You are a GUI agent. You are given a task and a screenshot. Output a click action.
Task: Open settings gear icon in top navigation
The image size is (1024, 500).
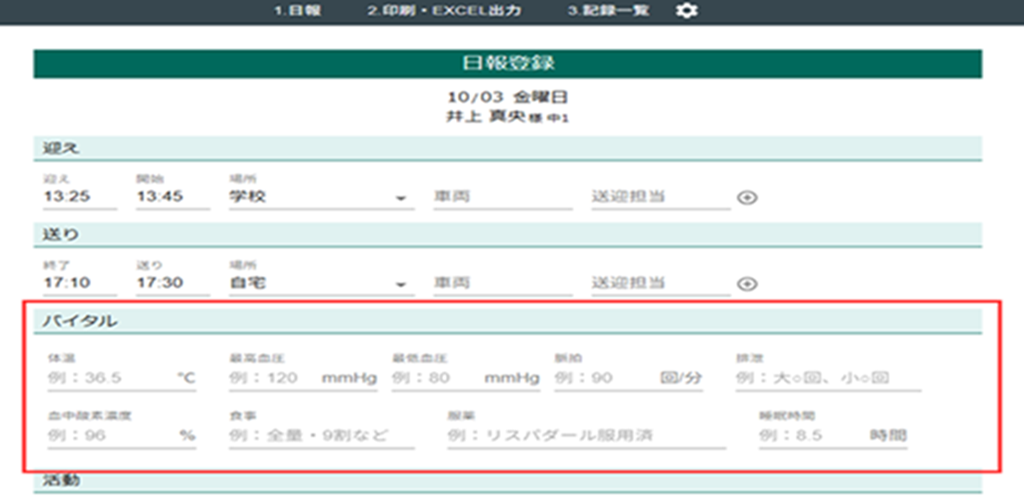point(687,11)
